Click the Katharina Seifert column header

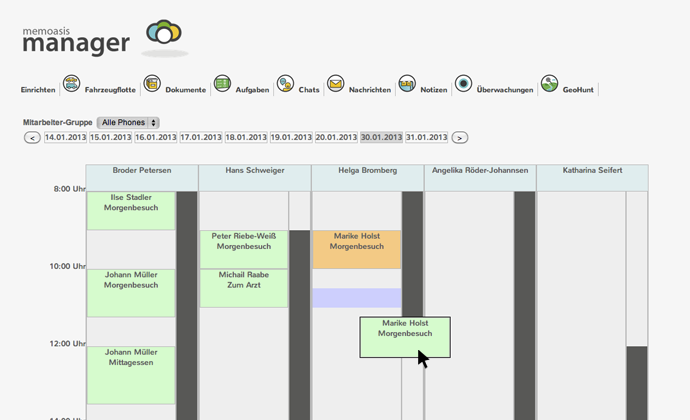(592, 178)
